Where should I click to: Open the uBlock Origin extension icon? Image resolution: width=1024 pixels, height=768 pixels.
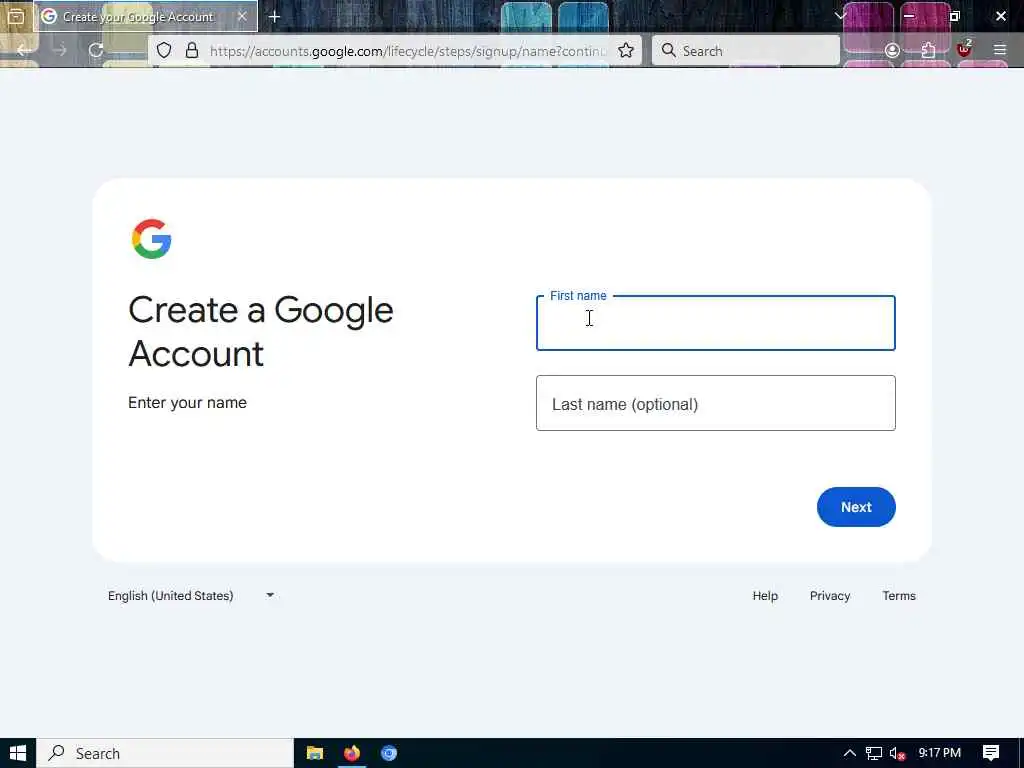tap(964, 49)
